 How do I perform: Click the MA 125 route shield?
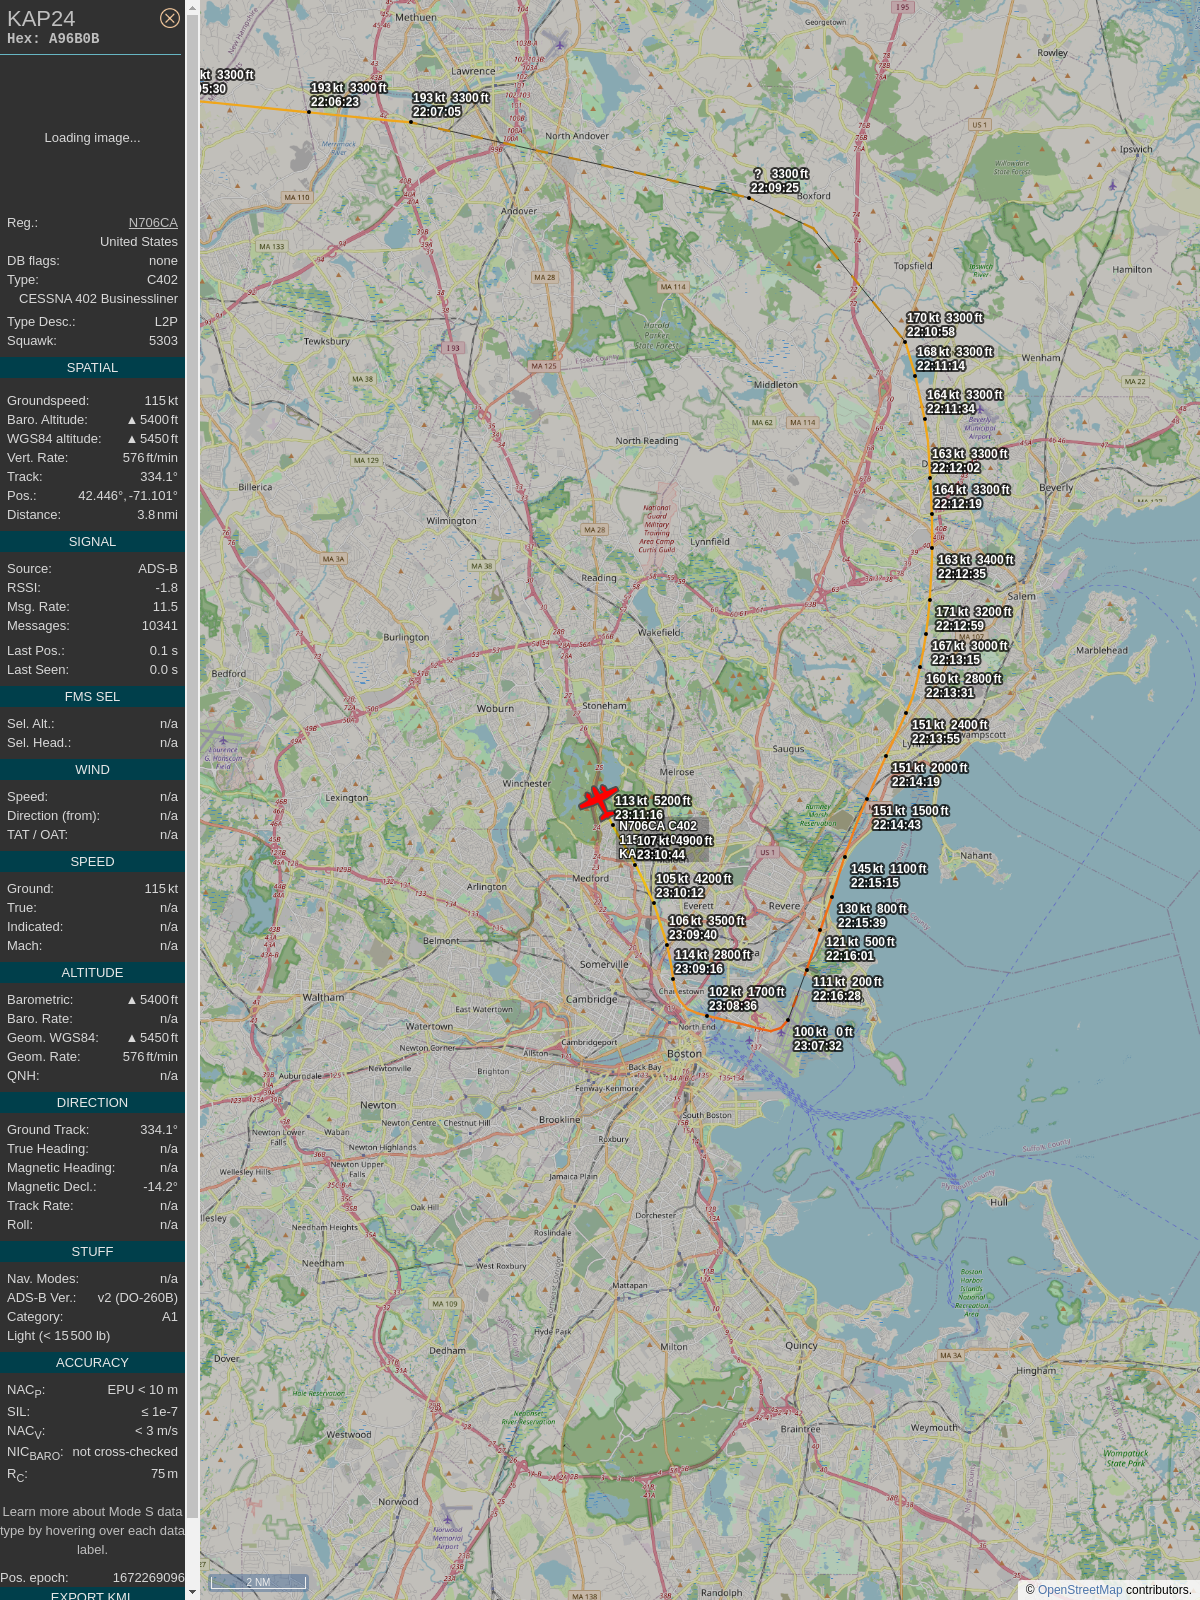tap(544, 366)
